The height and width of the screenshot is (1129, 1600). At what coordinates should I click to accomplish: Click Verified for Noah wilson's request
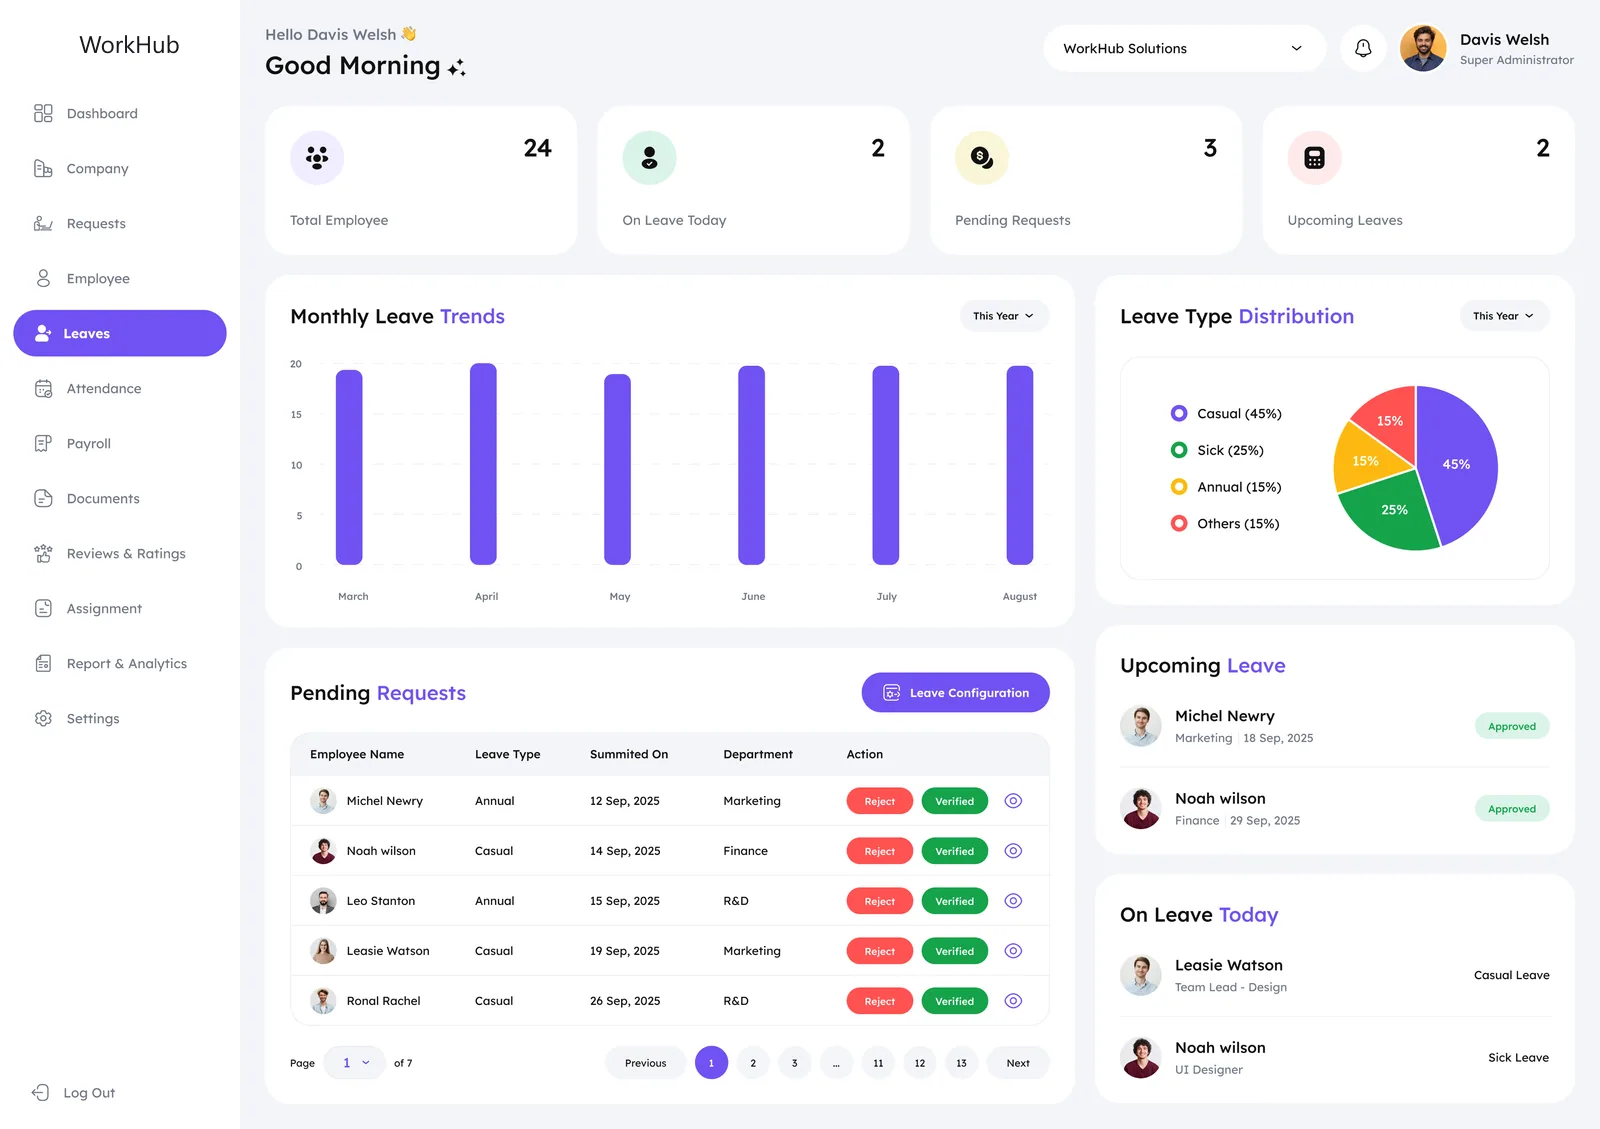click(954, 851)
